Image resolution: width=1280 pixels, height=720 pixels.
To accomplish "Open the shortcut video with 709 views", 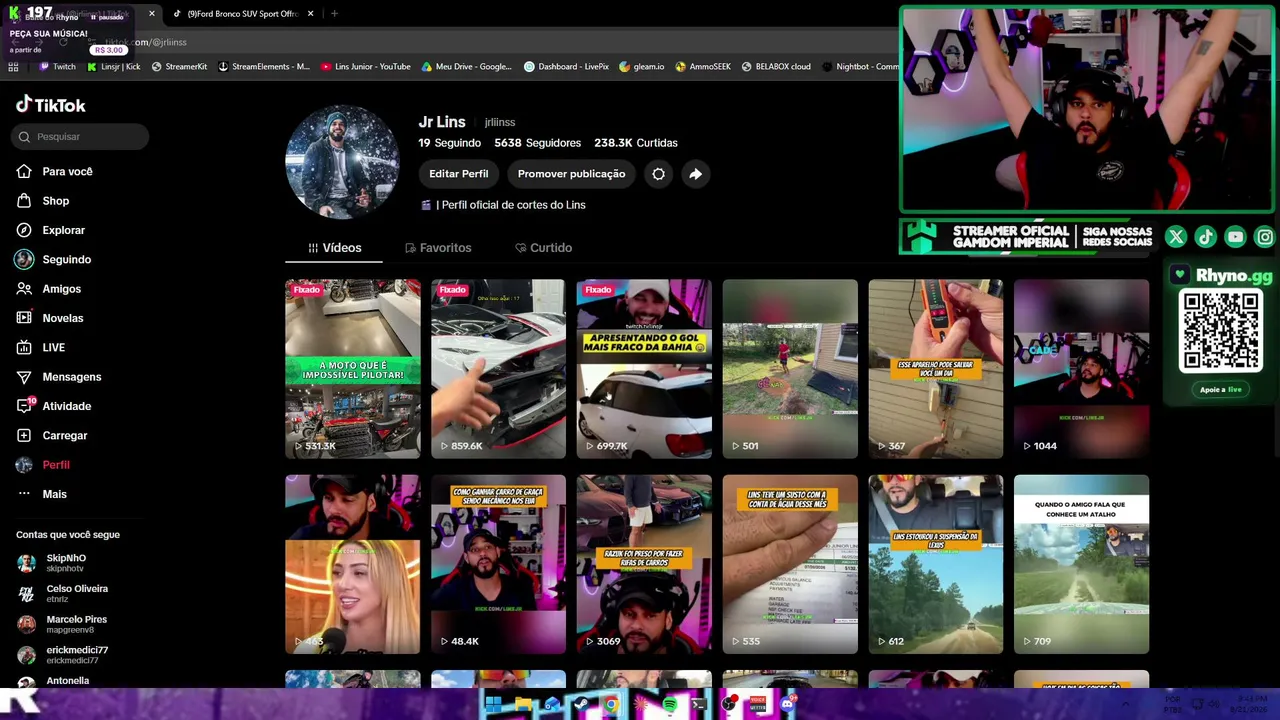I will click(1081, 565).
